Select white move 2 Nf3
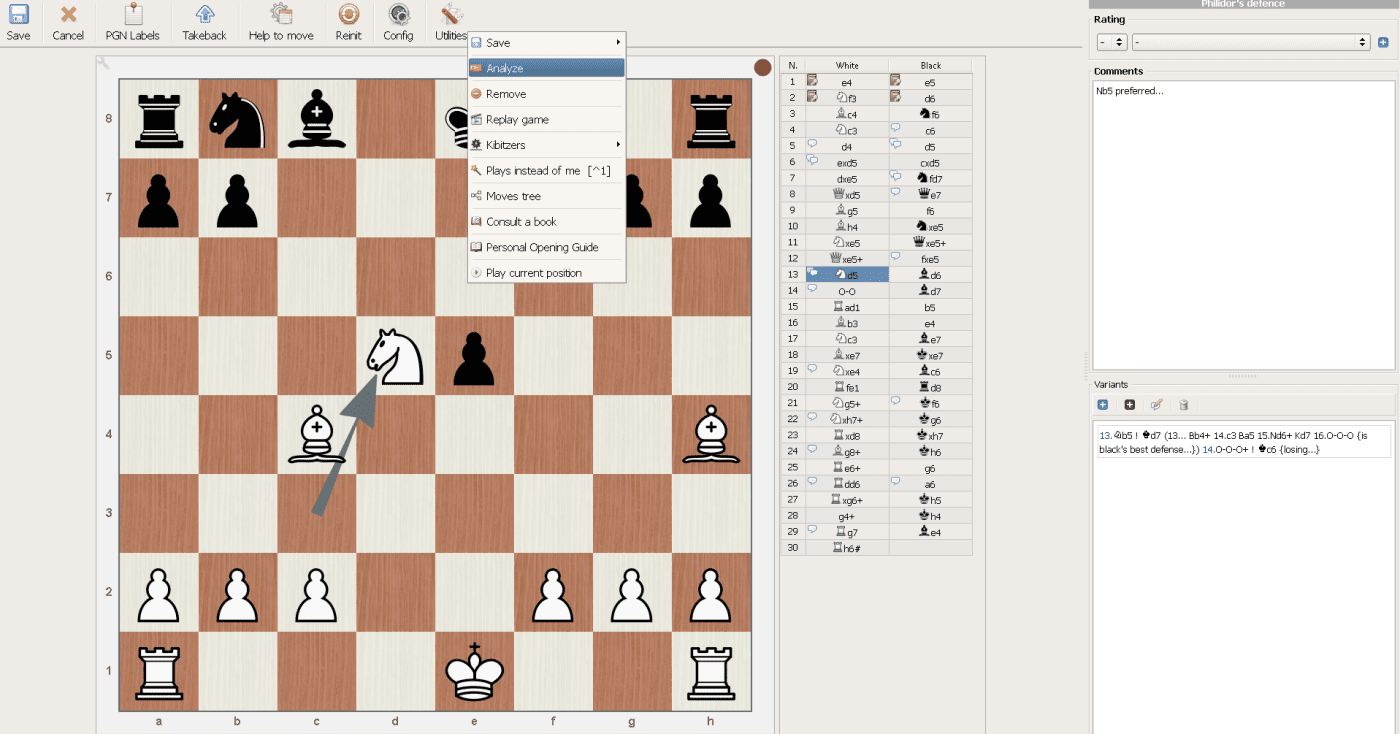The height and width of the screenshot is (734, 1400). [x=846, y=98]
